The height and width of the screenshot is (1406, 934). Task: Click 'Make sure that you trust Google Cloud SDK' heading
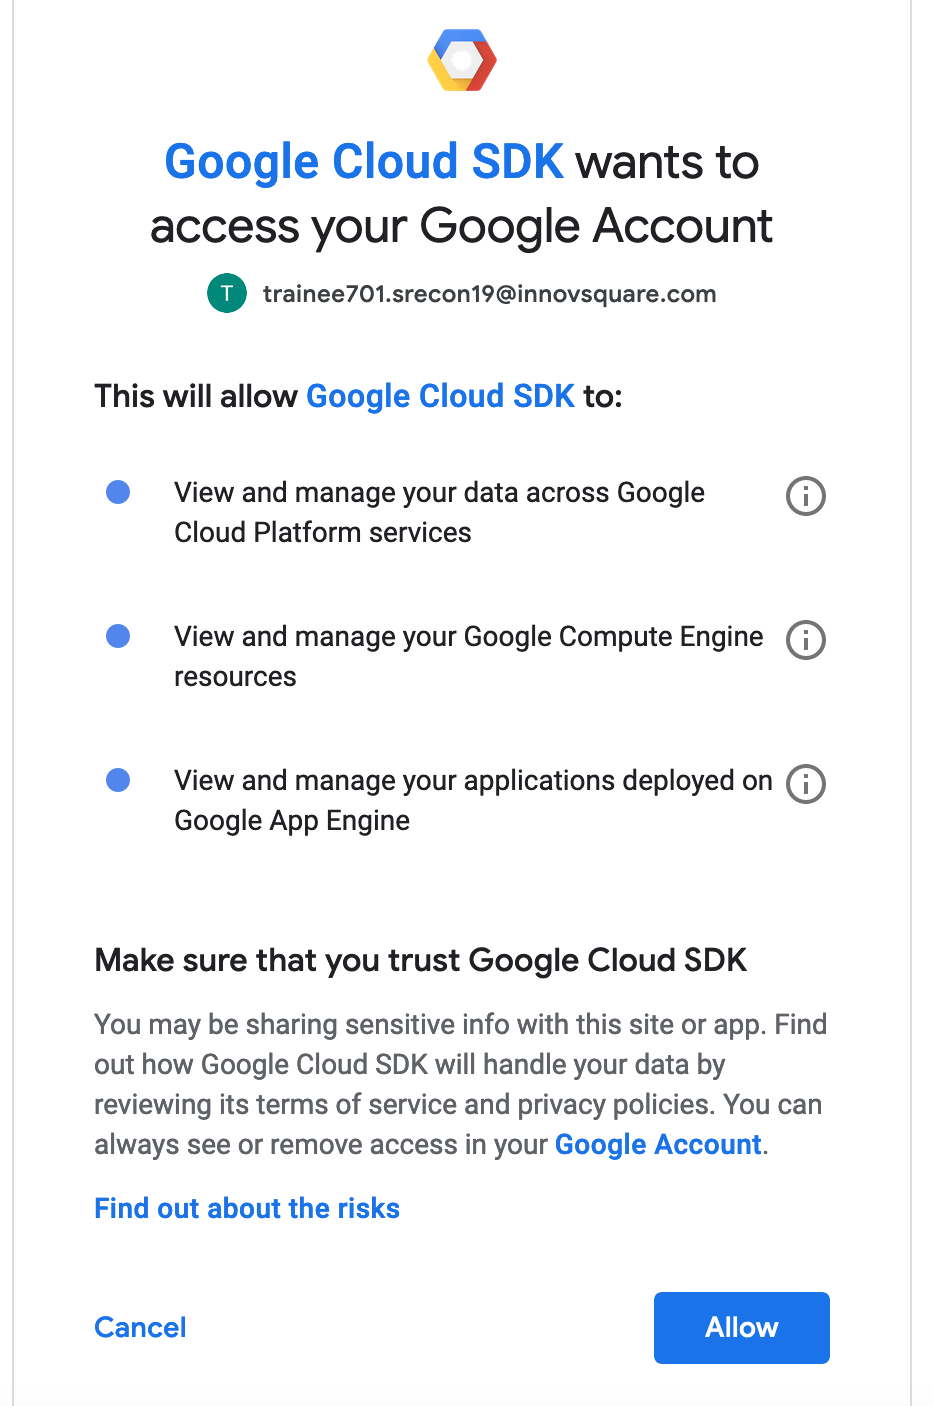pos(421,960)
